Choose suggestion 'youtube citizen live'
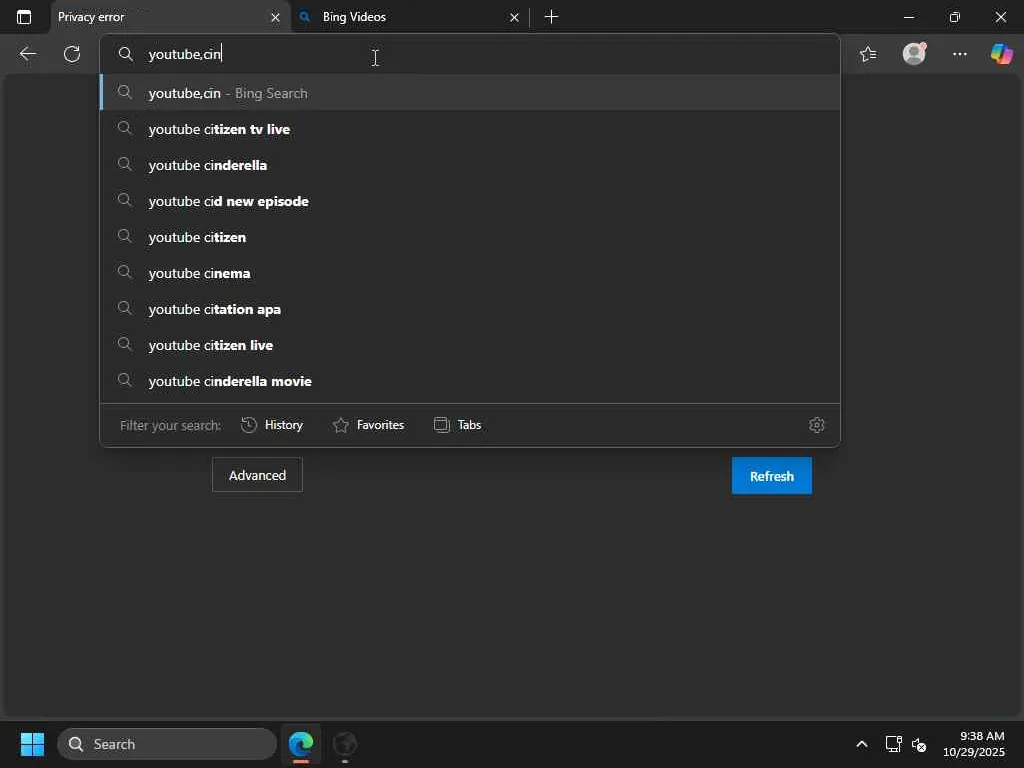The height and width of the screenshot is (768, 1024). coord(470,345)
